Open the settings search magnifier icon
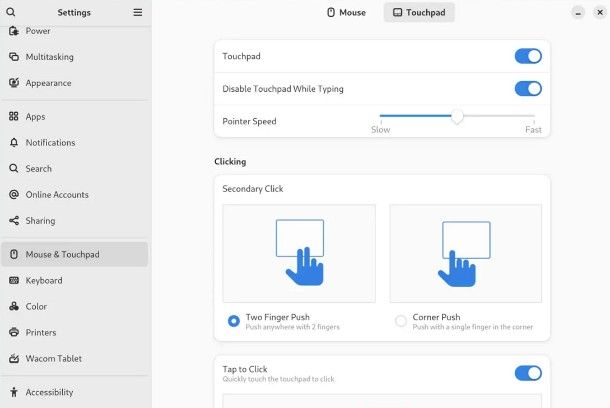This screenshot has width=610, height=408. coord(11,12)
